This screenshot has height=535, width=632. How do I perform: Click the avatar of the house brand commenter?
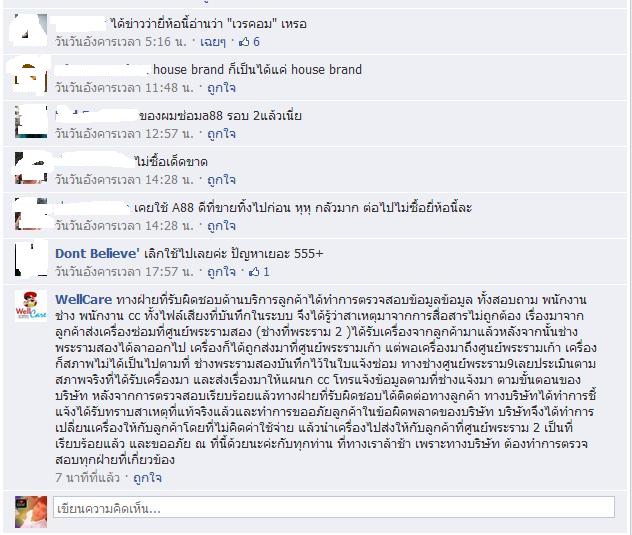(x=31, y=76)
